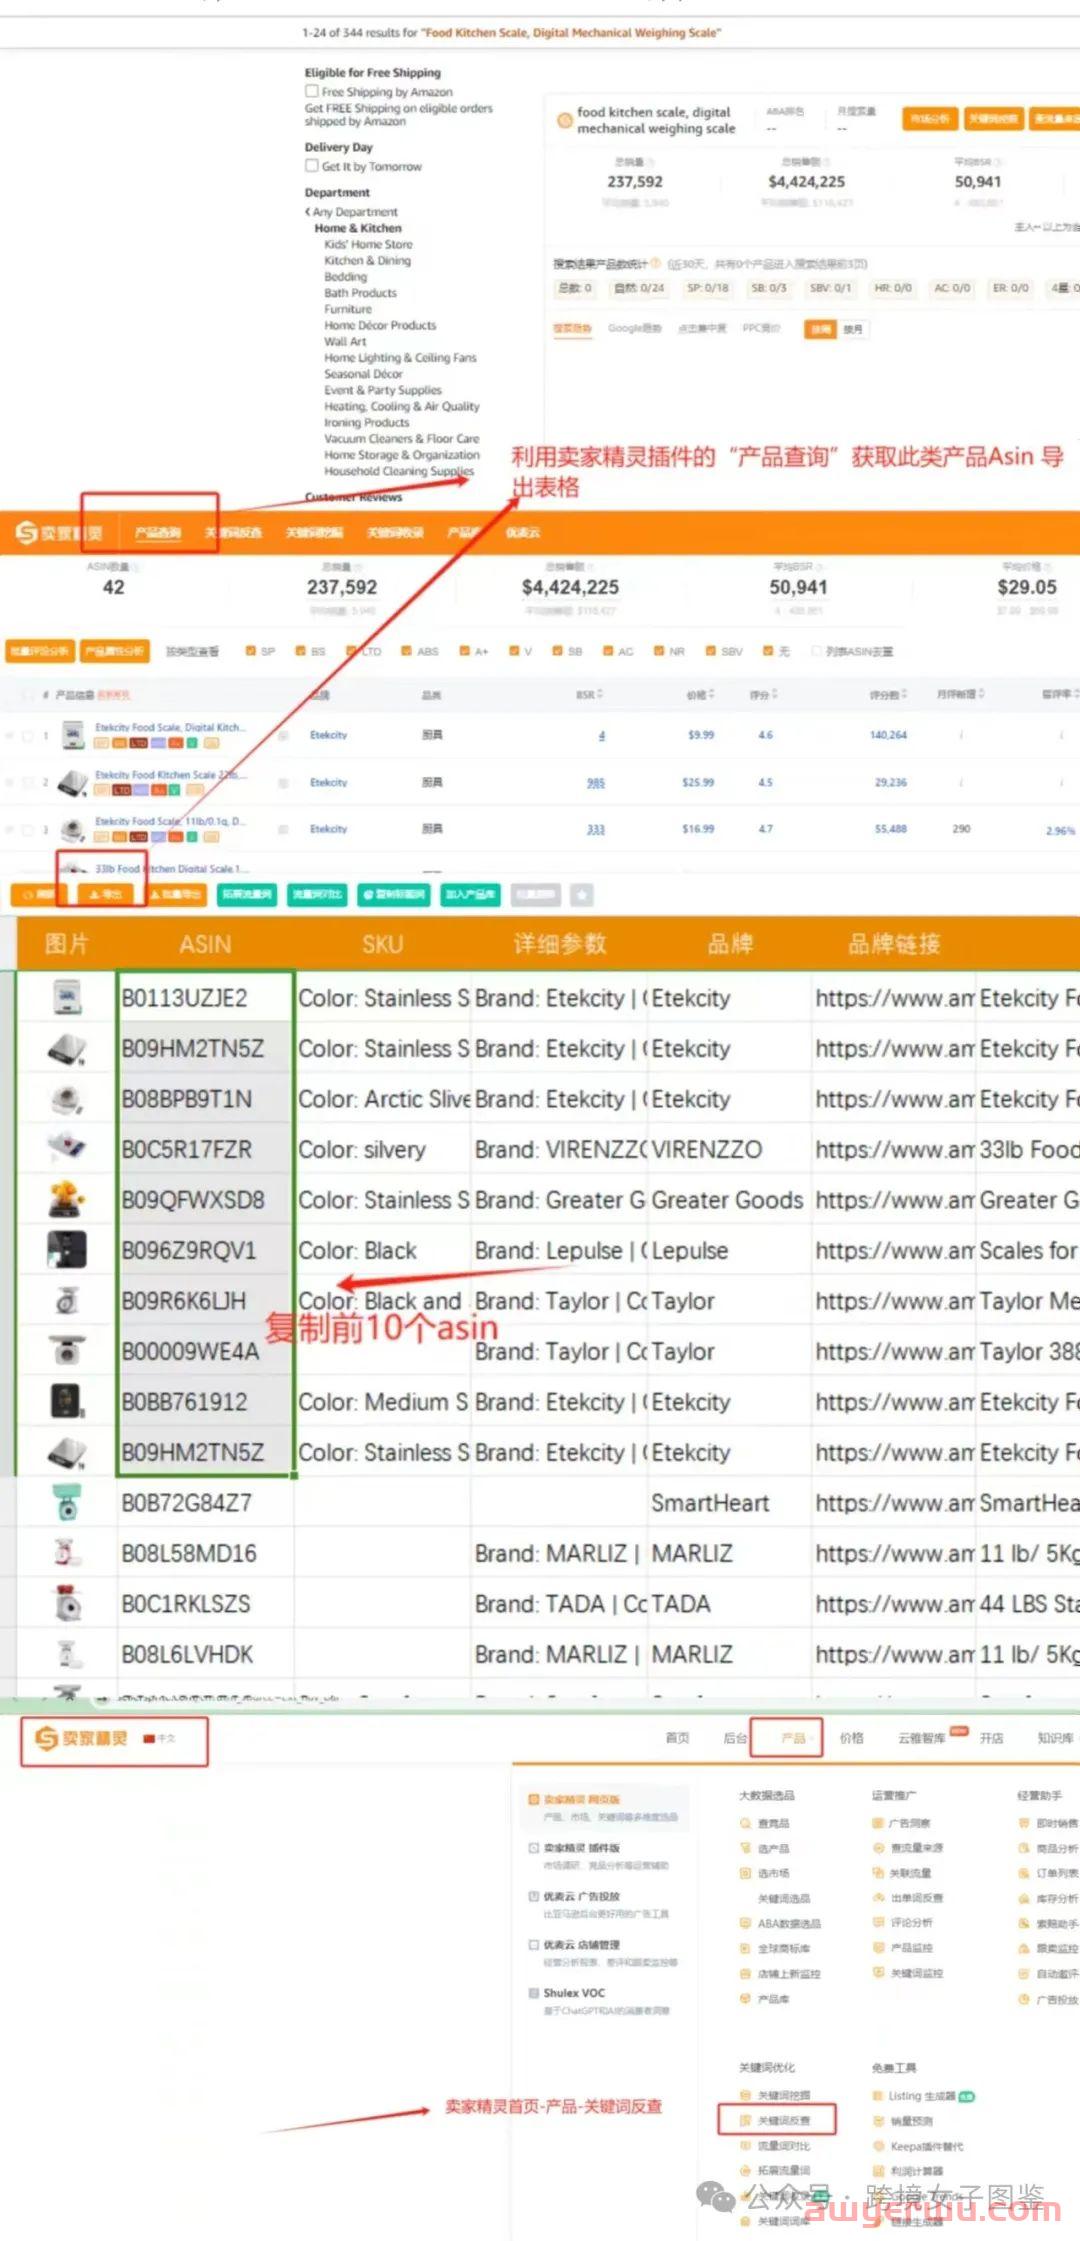Toggle the A+ filter checkbox

[x=465, y=651]
